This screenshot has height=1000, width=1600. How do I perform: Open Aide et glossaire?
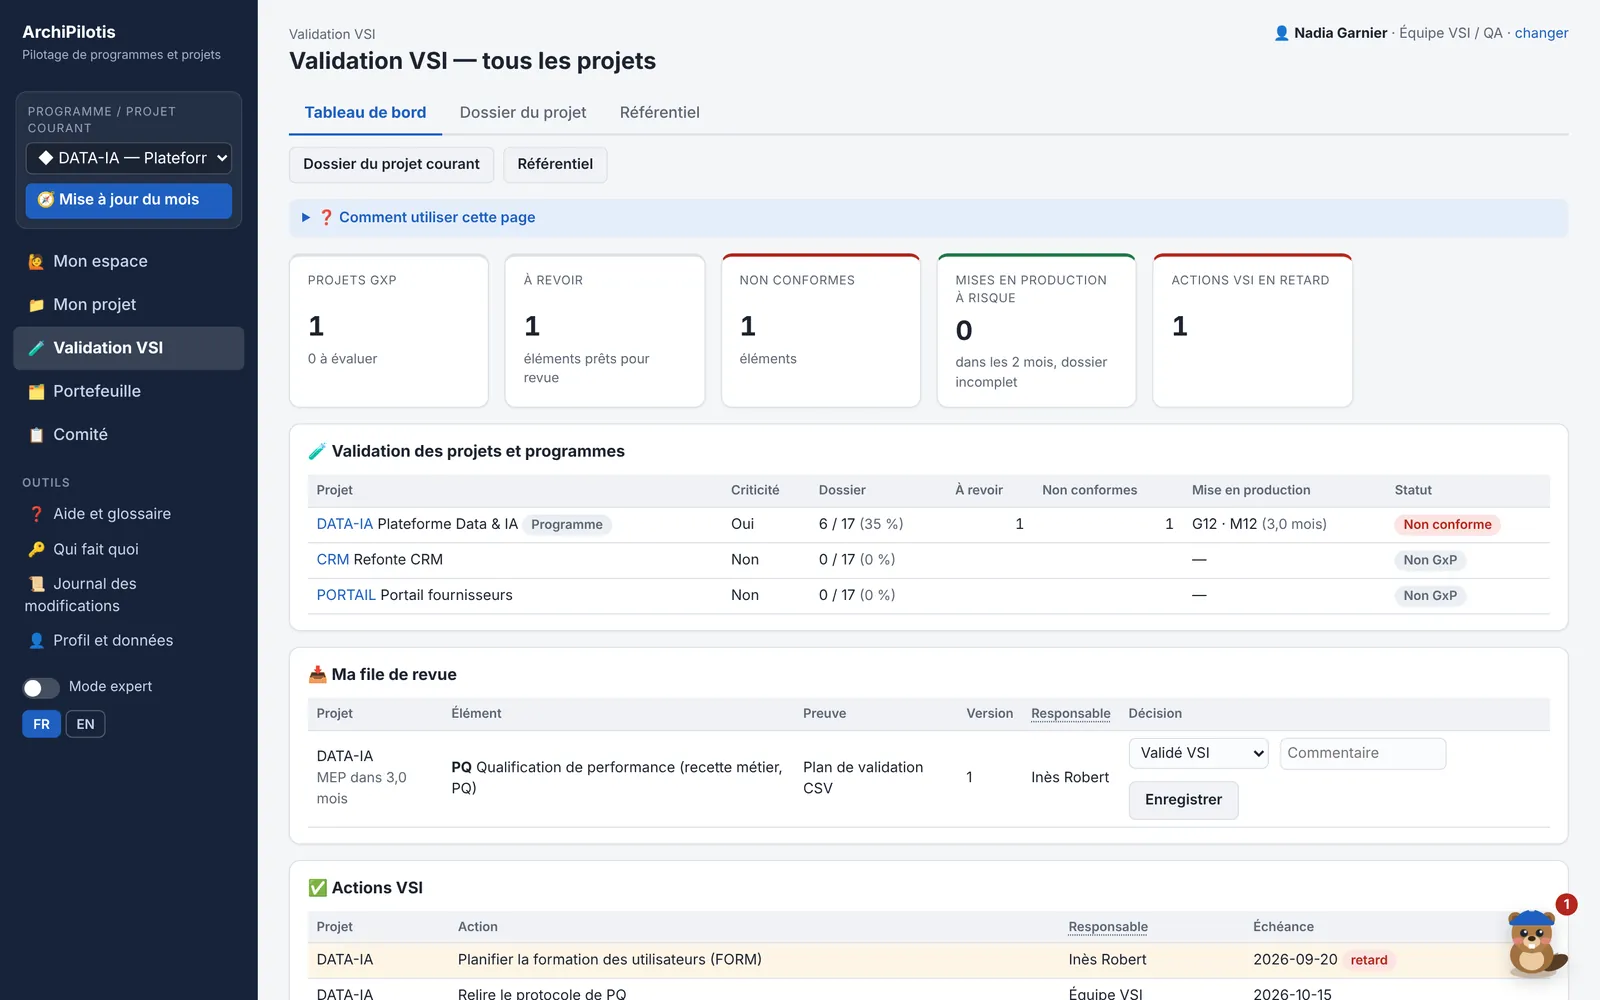click(128, 513)
